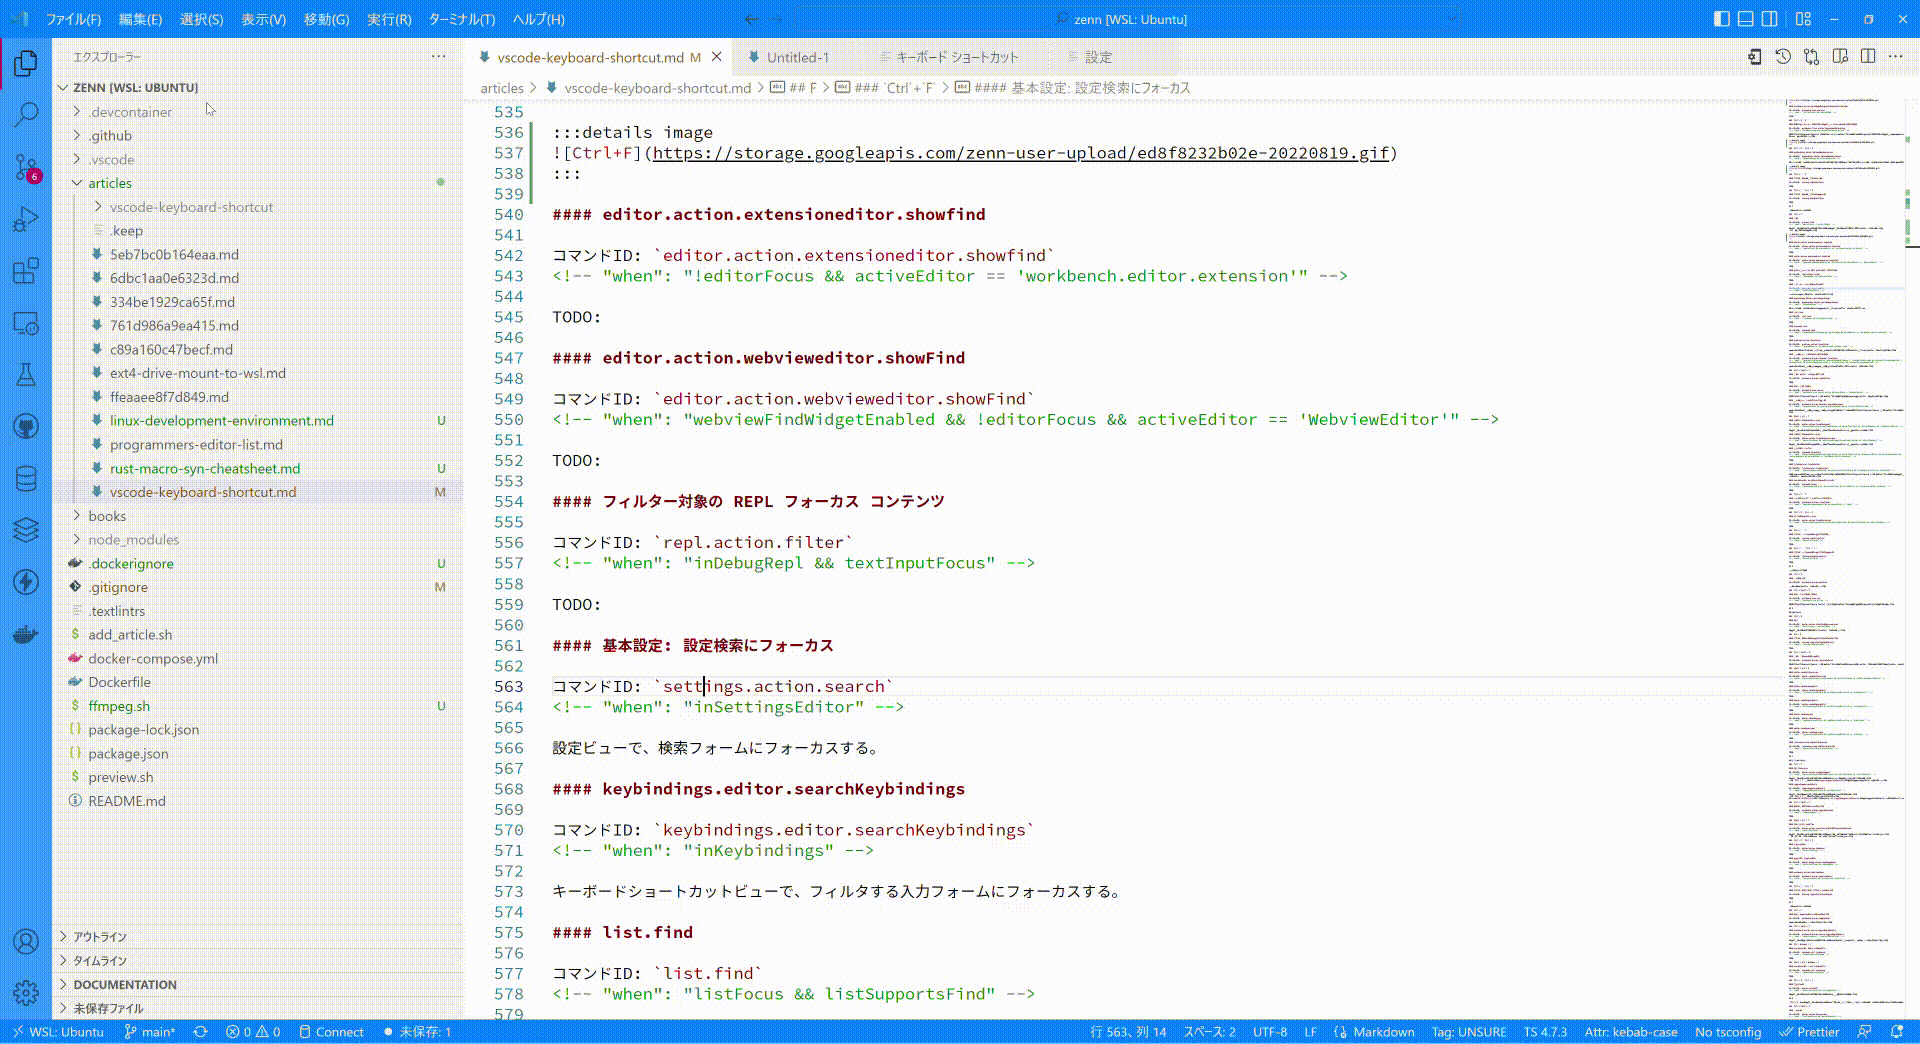Screen dimensions: 1920x1044
Task: Click the command center search box
Action: tap(1128, 19)
